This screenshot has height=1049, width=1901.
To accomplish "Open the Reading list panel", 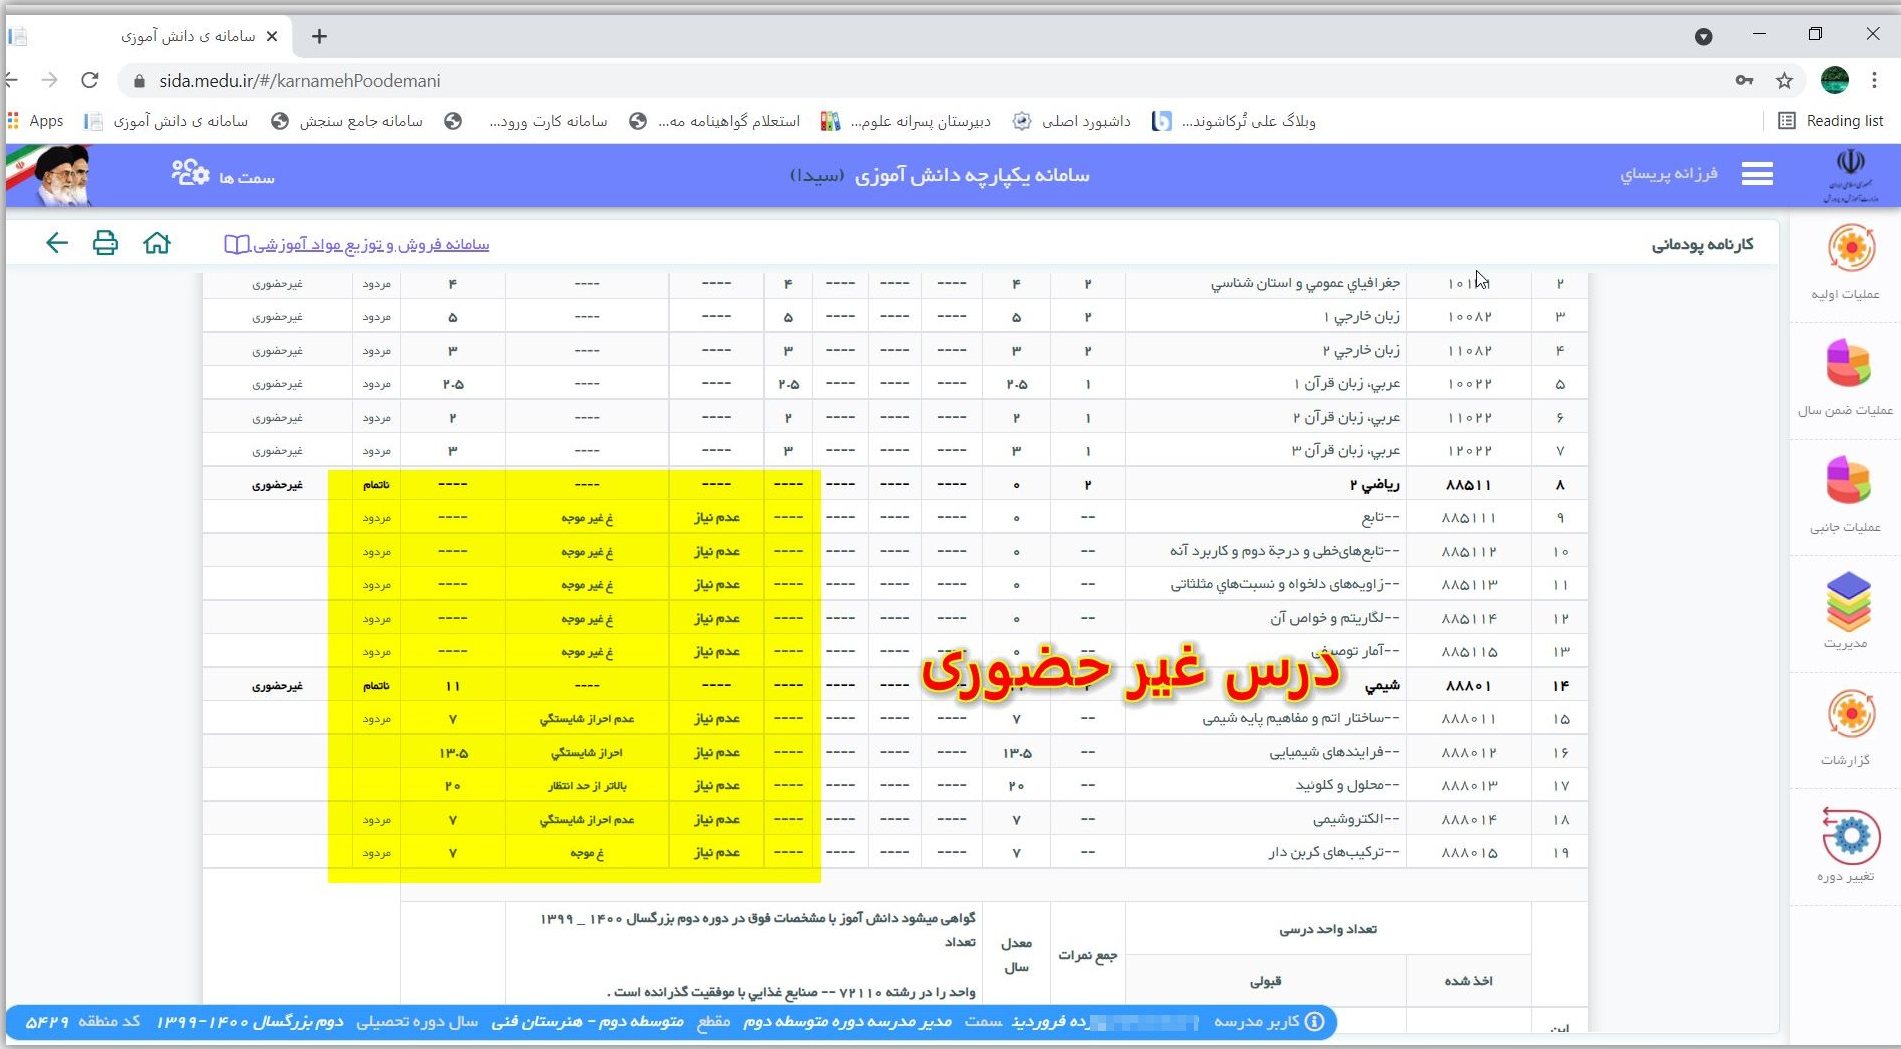I will click(1831, 121).
